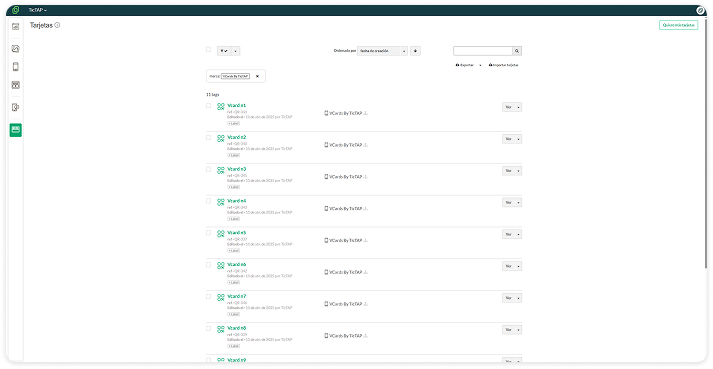713x369 pixels.
Task: Open the Ordenado por sort dropdown
Action: pos(382,51)
